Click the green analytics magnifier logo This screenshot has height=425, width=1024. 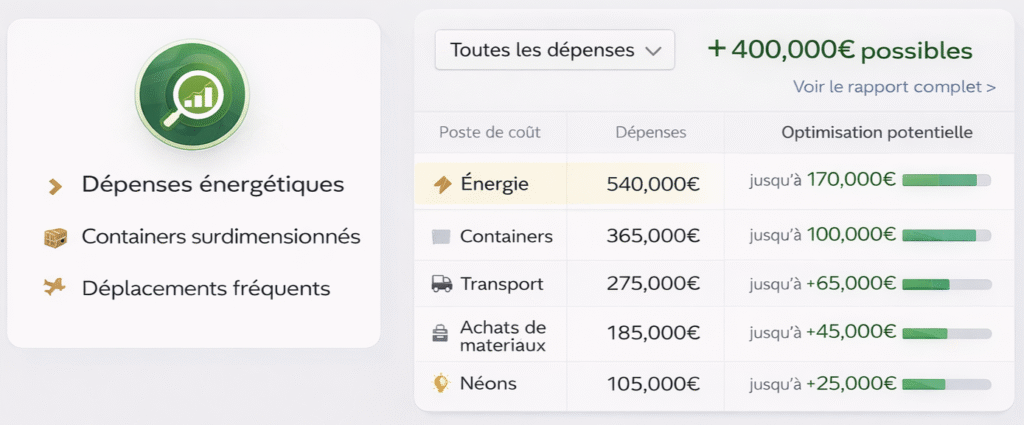pos(192,96)
